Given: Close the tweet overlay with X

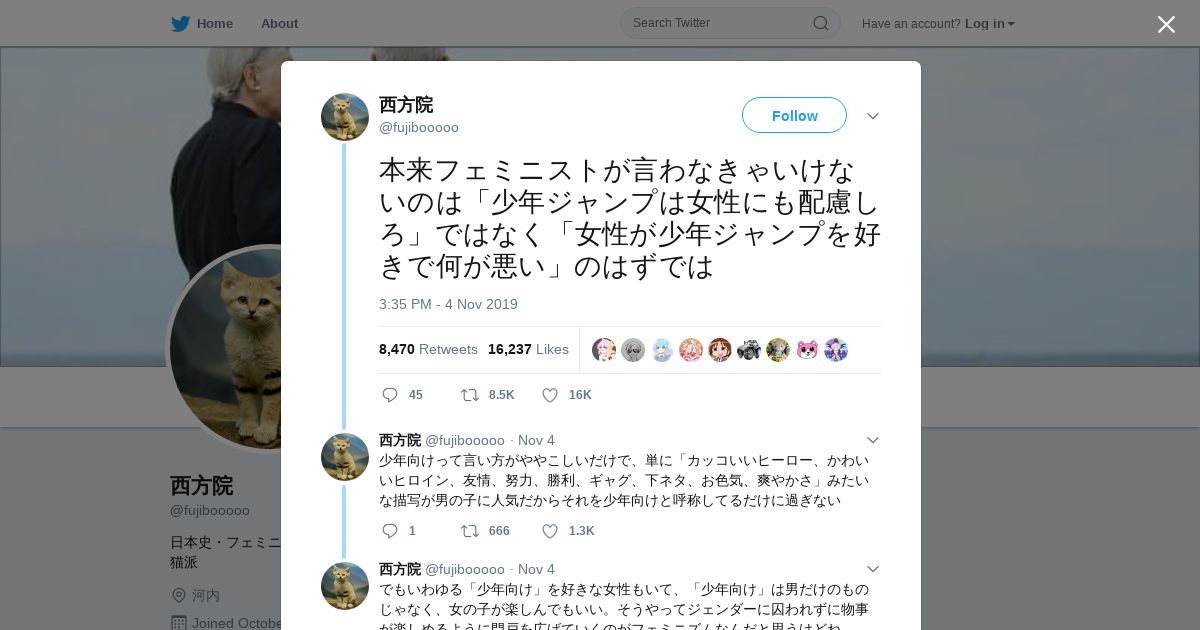Looking at the screenshot, I should pos(1166,24).
